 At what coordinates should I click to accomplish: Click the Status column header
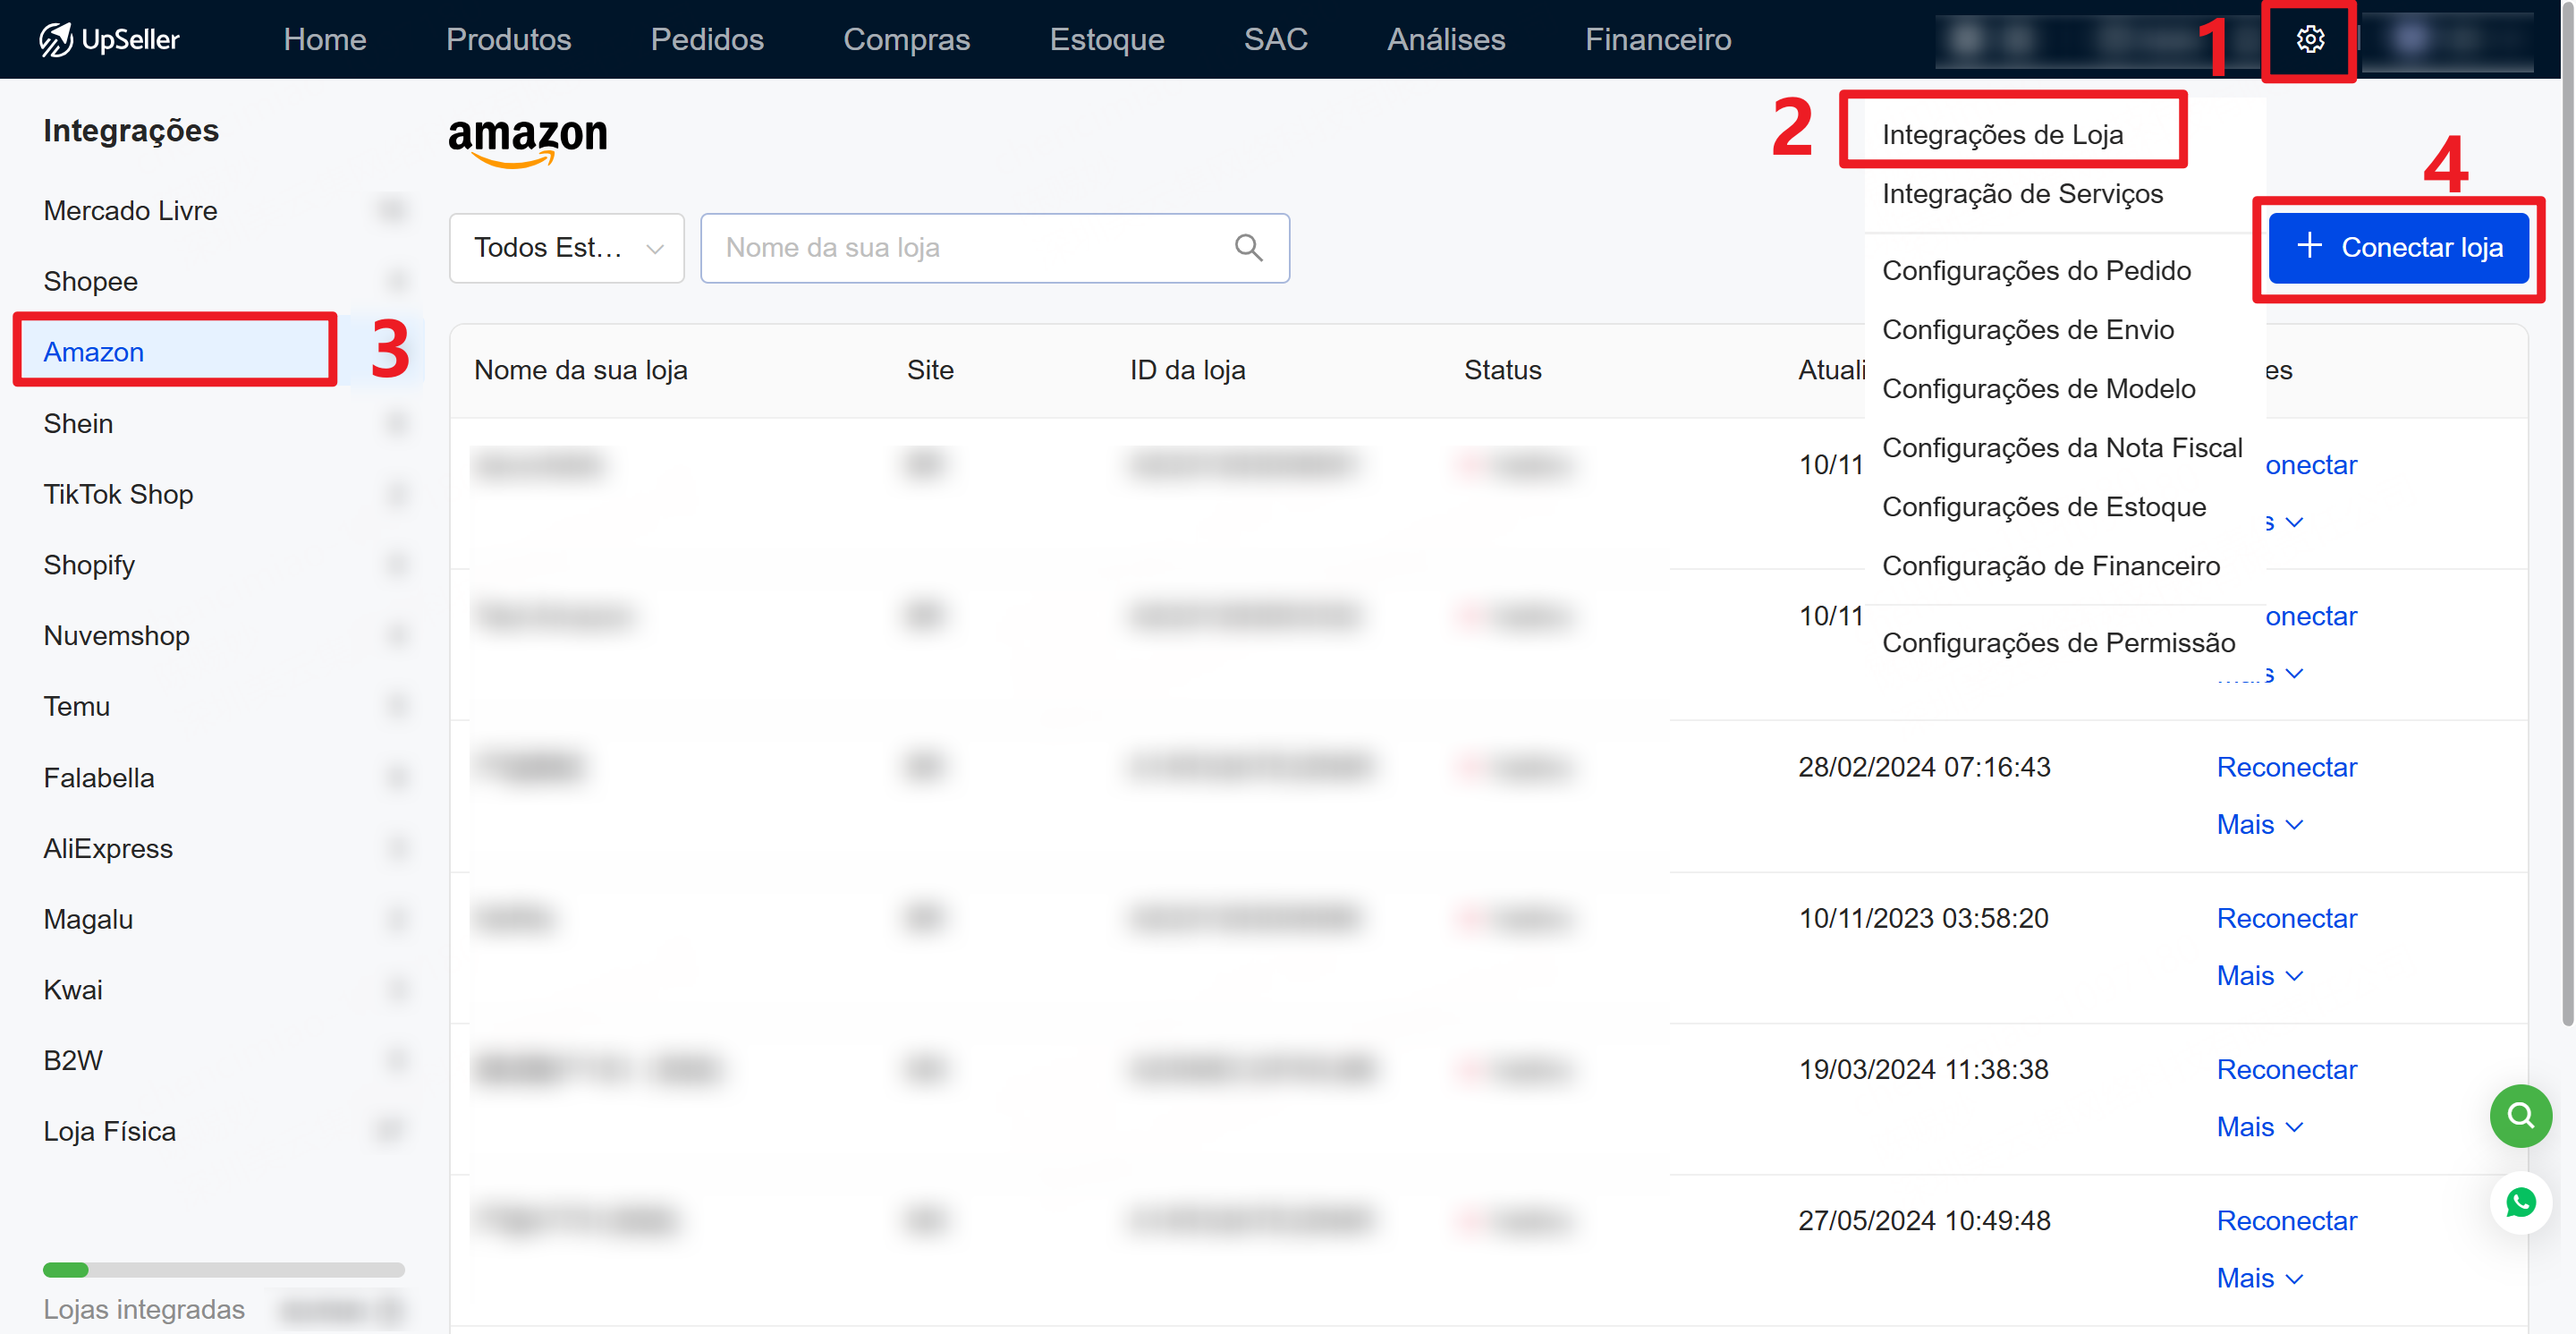pos(1502,370)
